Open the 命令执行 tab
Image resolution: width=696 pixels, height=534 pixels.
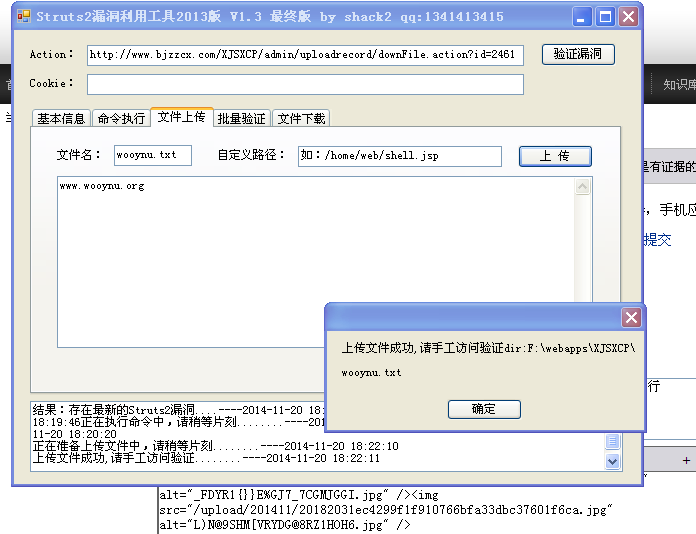121,119
